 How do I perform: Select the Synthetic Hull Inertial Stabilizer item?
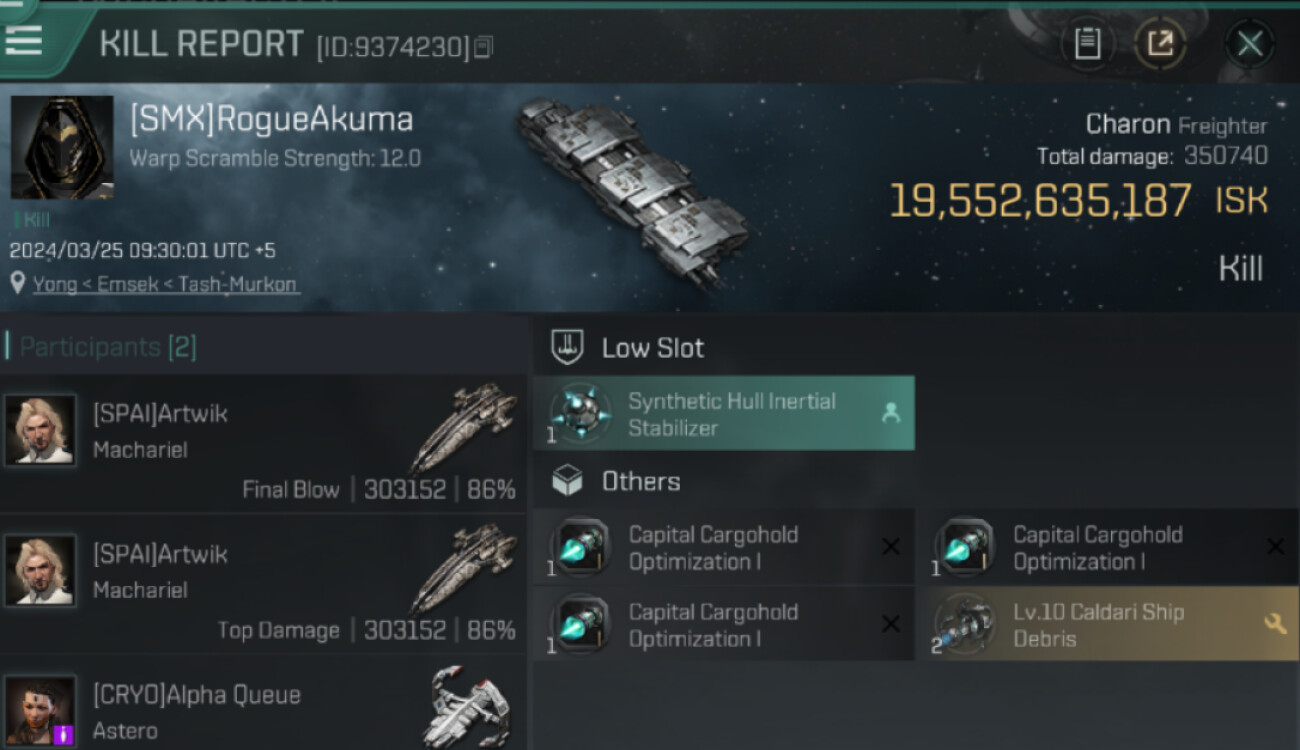pyautogui.click(x=724, y=414)
